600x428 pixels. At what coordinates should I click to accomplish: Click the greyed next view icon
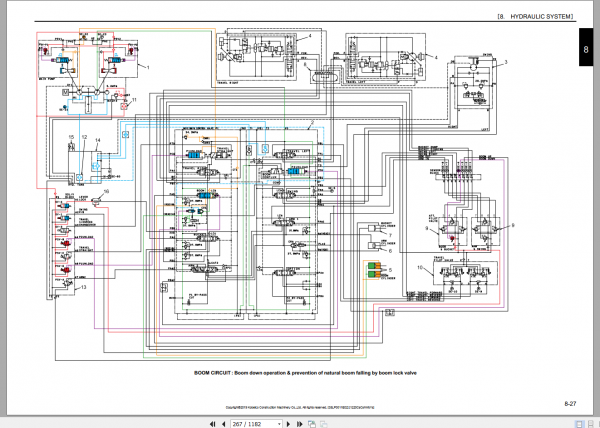click(x=323, y=424)
